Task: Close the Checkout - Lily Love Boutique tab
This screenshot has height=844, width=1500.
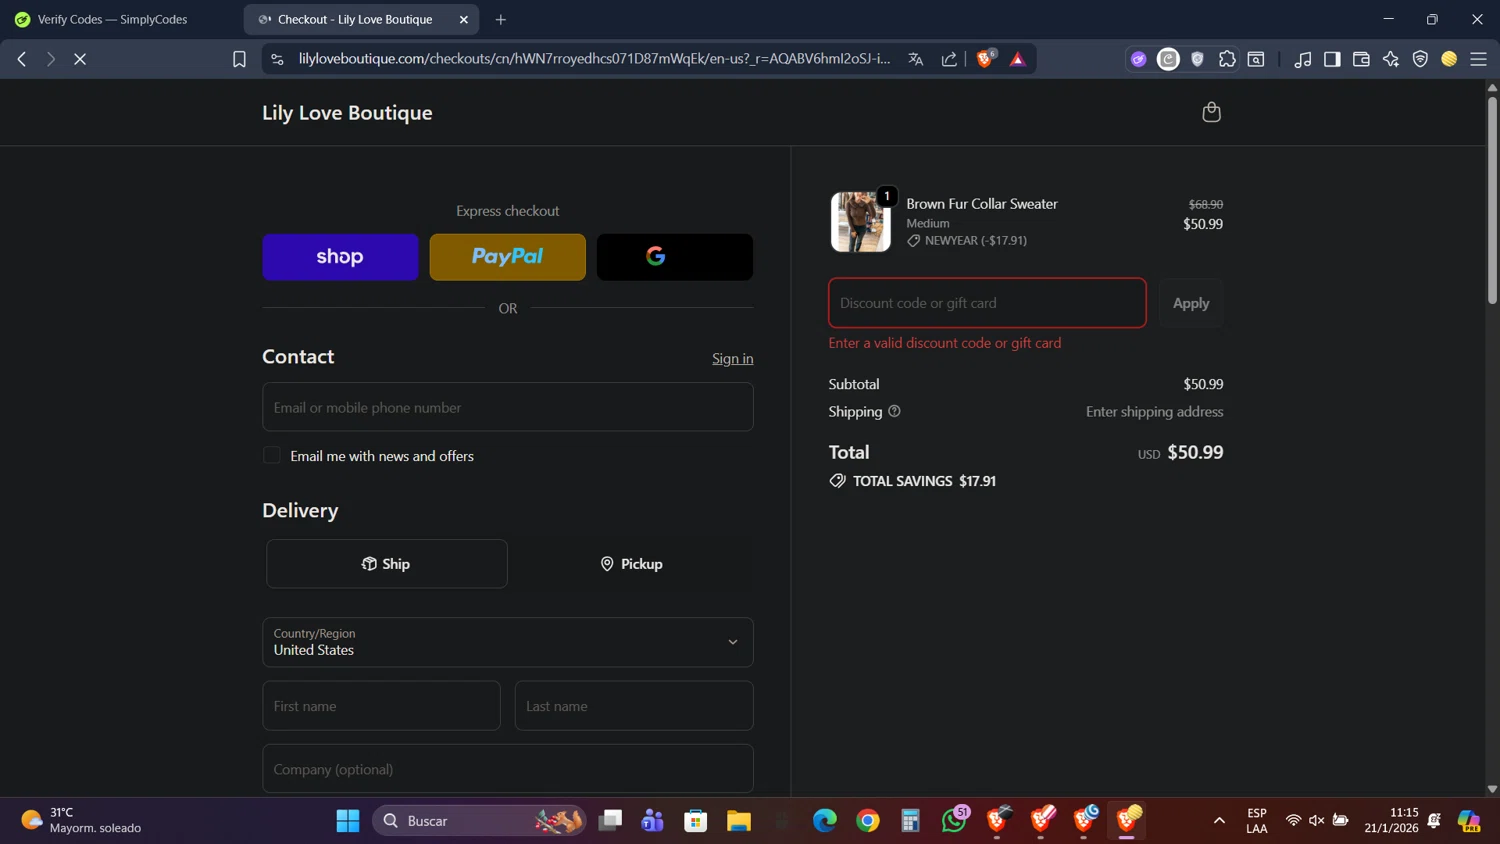Action: pyautogui.click(x=463, y=19)
